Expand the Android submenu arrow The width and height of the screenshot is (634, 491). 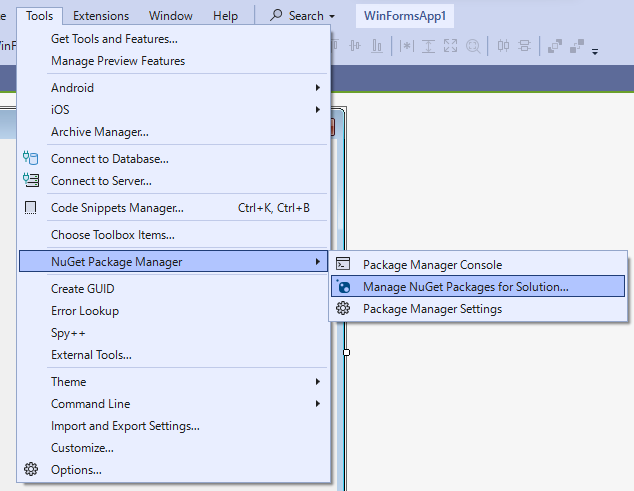(318, 88)
